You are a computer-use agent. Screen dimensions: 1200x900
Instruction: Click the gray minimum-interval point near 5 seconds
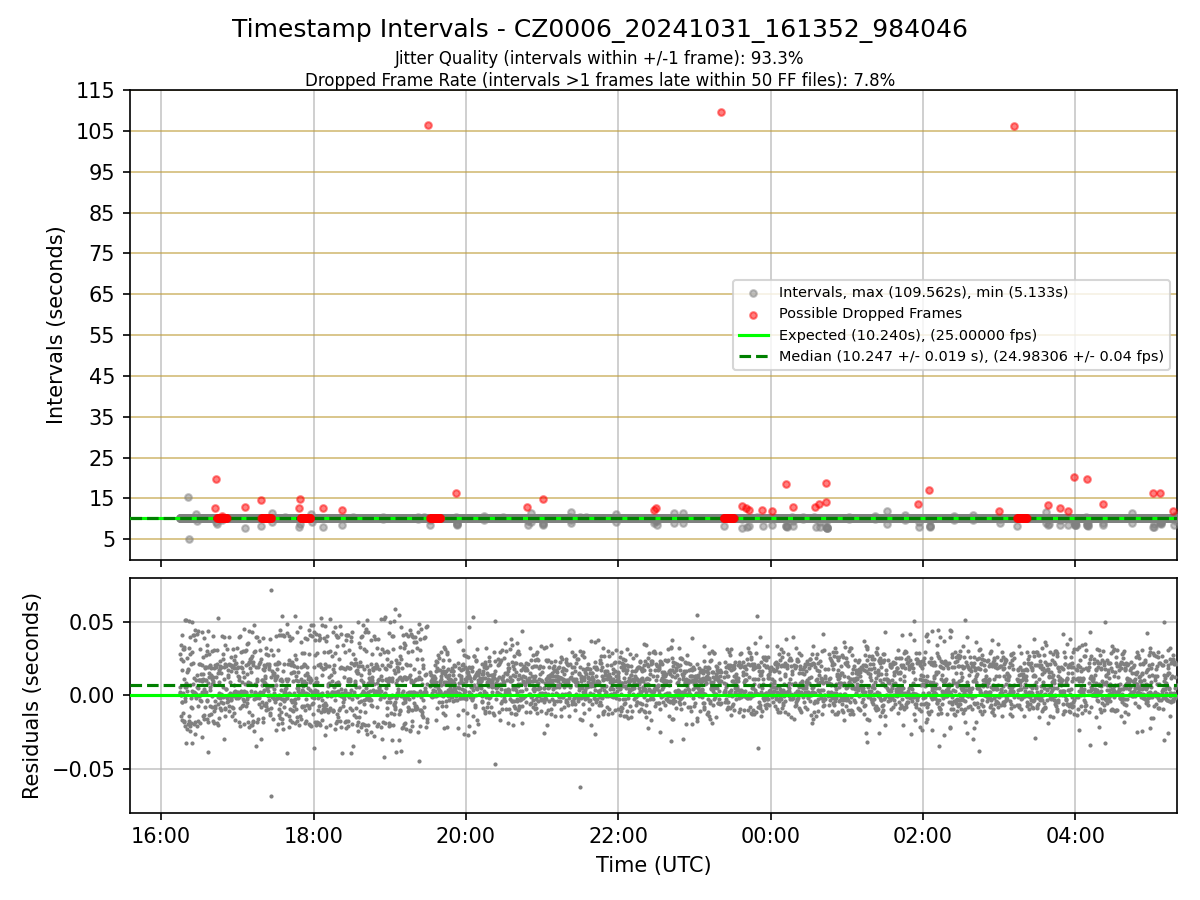point(189,539)
